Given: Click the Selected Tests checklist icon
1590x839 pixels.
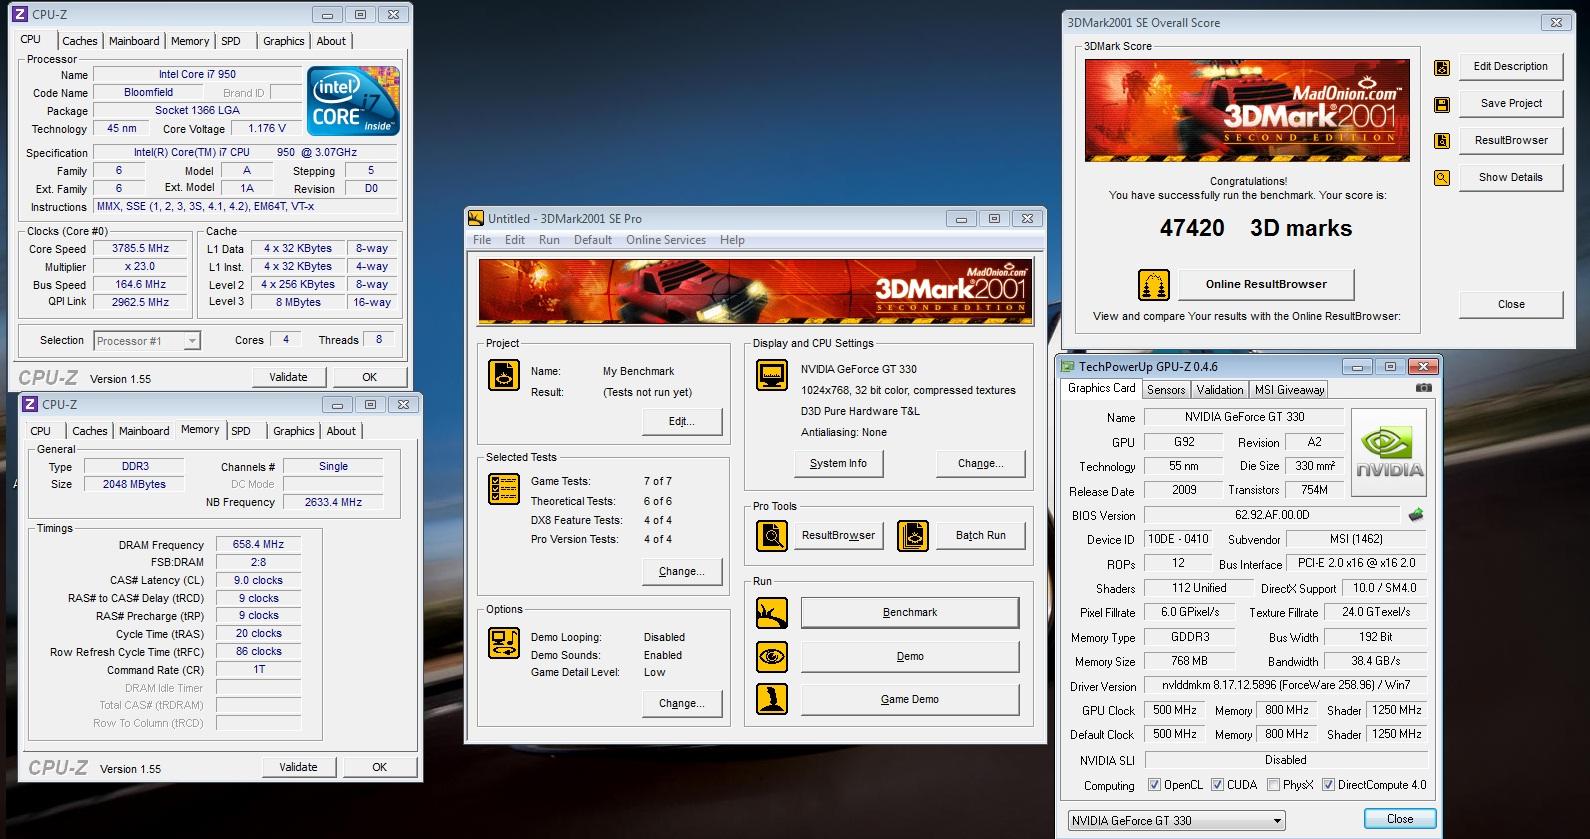Looking at the screenshot, I should (x=503, y=489).
